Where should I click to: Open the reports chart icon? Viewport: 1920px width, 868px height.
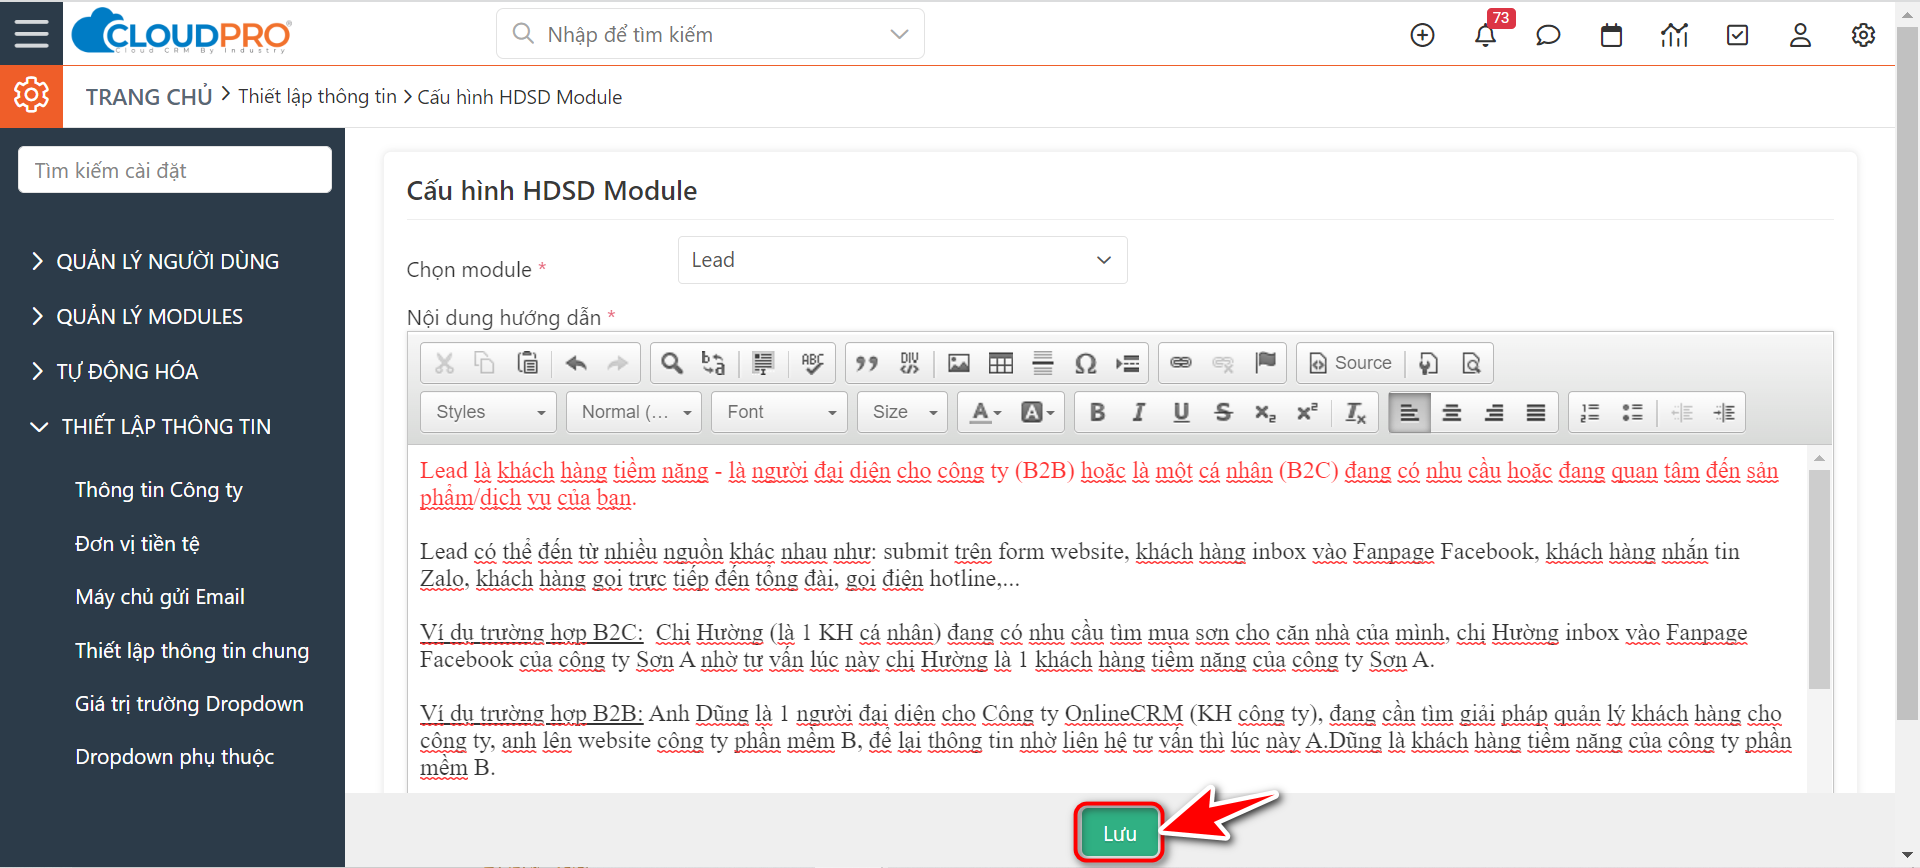1674,35
